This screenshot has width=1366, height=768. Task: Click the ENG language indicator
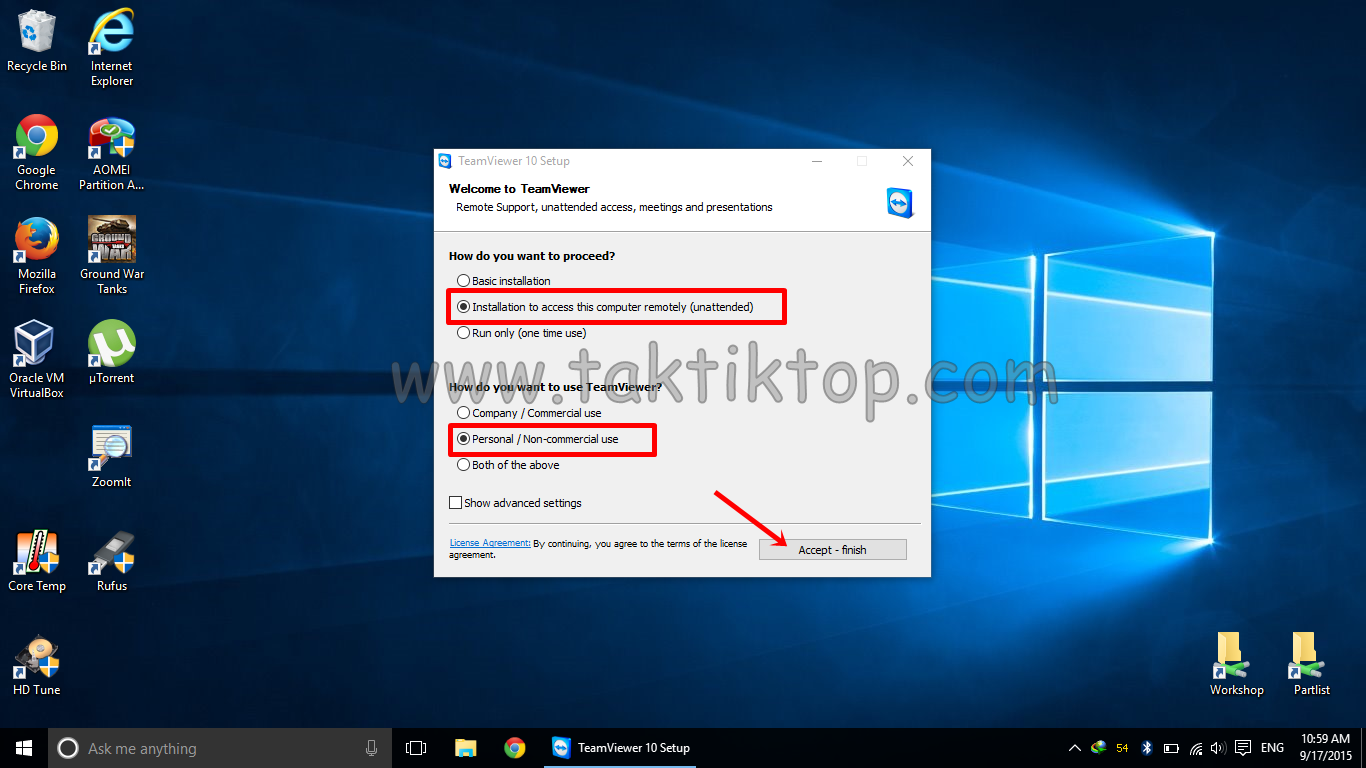(x=1272, y=747)
